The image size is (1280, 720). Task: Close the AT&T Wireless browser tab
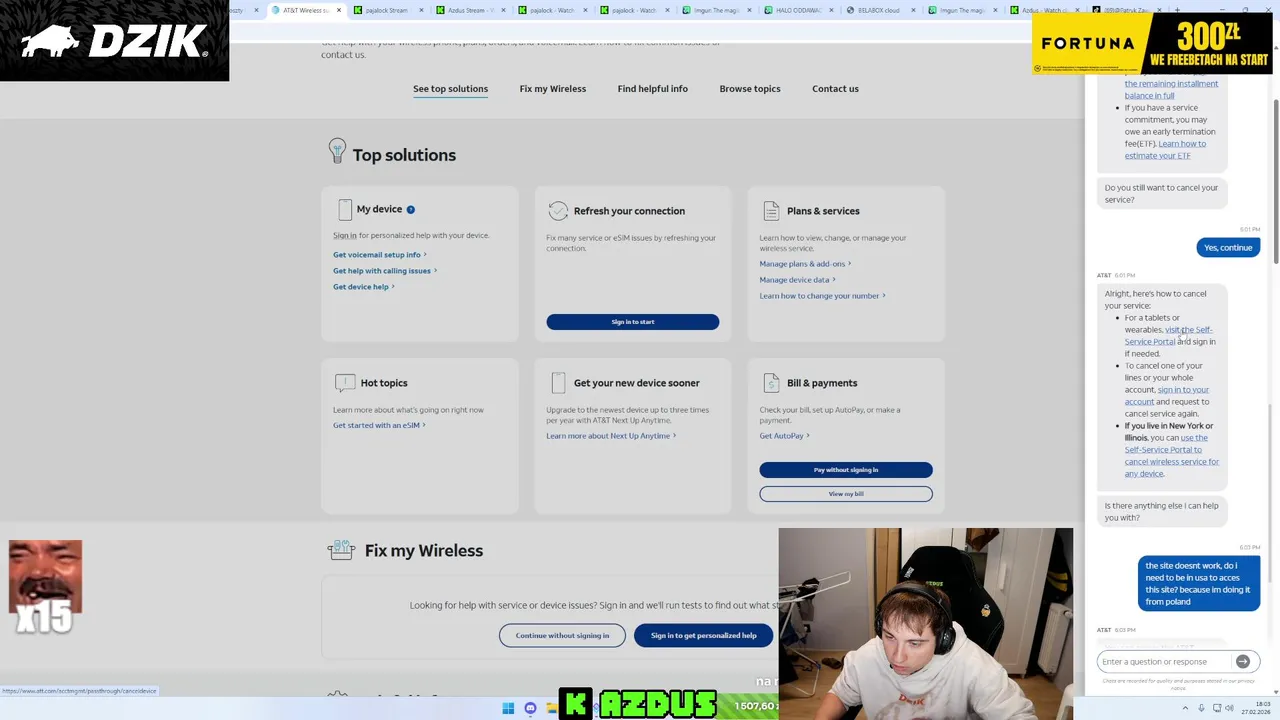pyautogui.click(x=339, y=10)
